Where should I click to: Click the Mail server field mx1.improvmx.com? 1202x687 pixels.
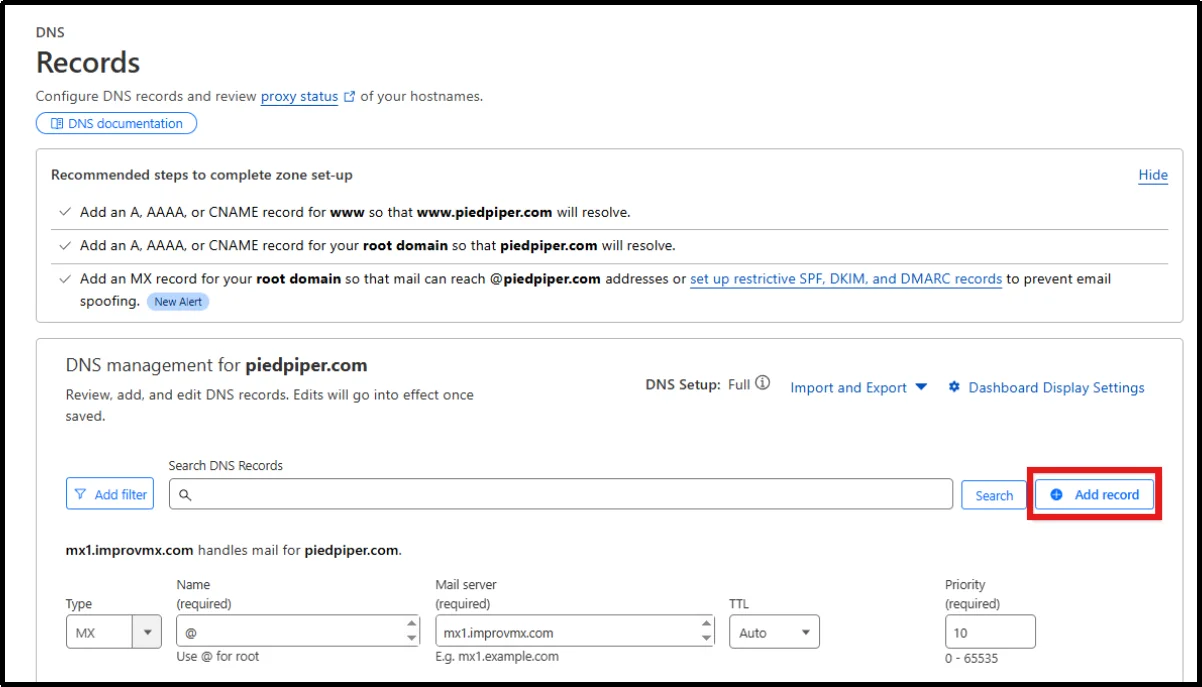(x=575, y=632)
